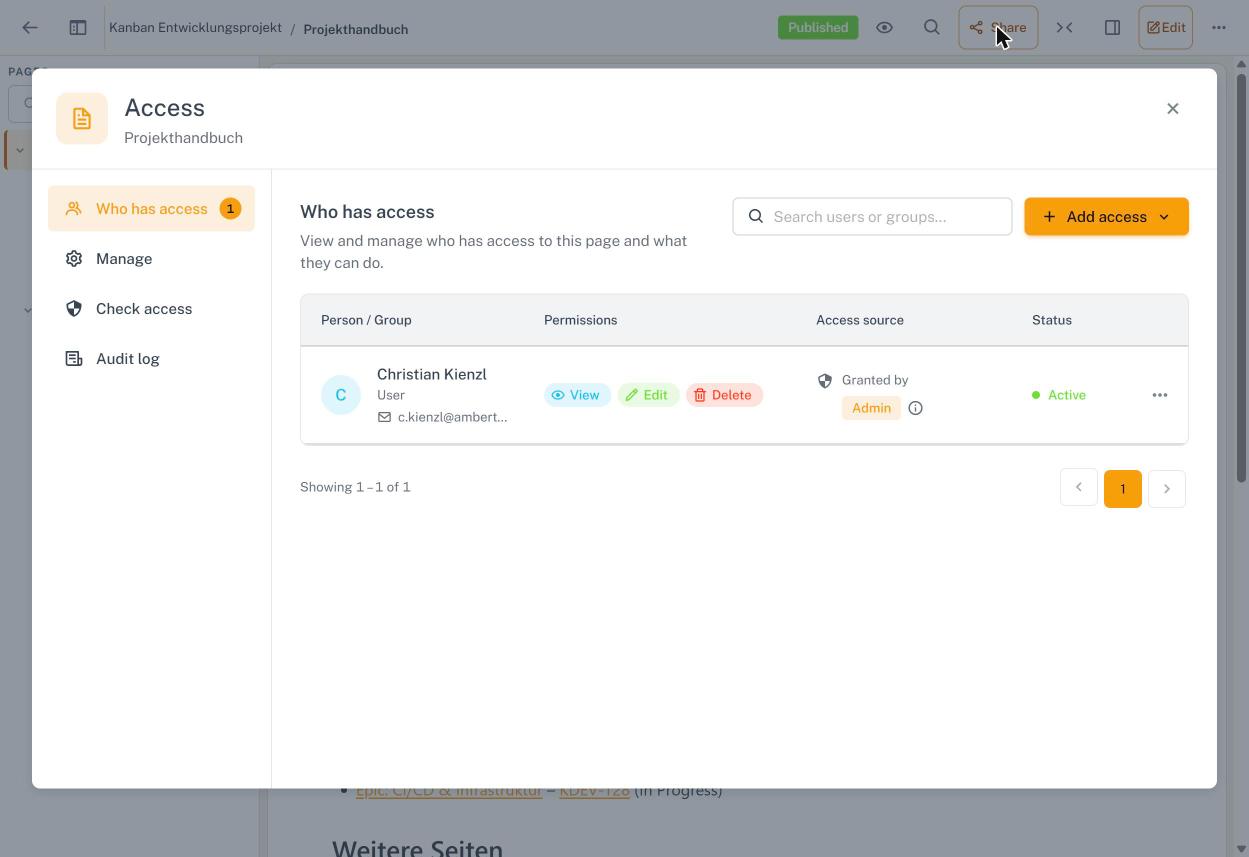1249x857 pixels.
Task: Switch to the Manage section
Action: click(151, 259)
